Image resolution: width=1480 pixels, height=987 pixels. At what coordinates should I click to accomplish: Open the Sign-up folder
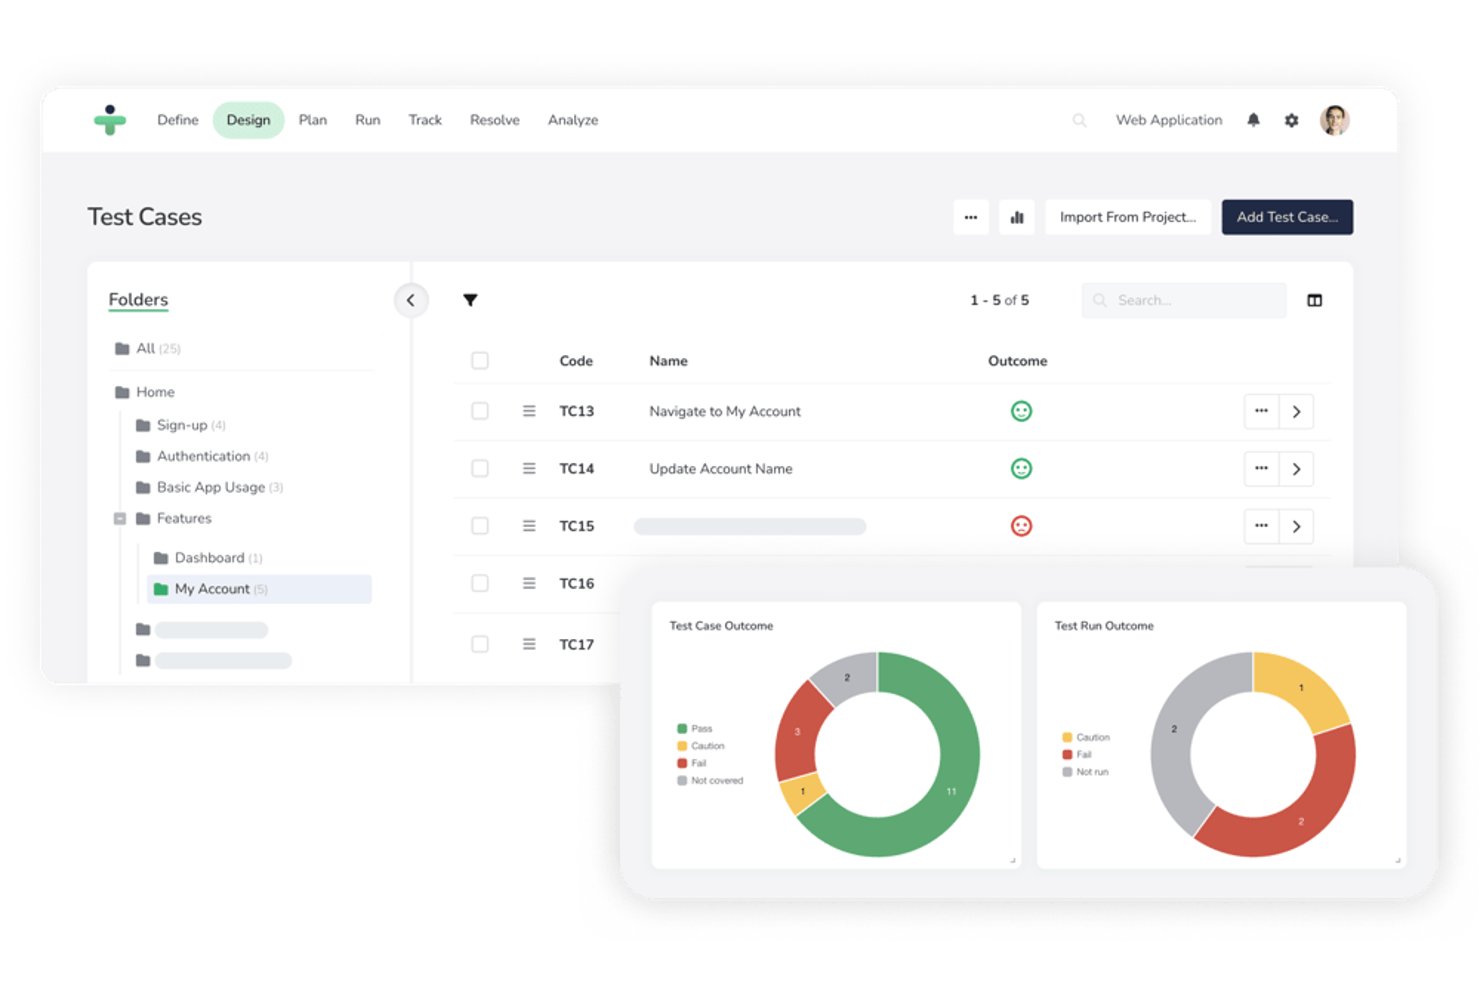[180, 425]
